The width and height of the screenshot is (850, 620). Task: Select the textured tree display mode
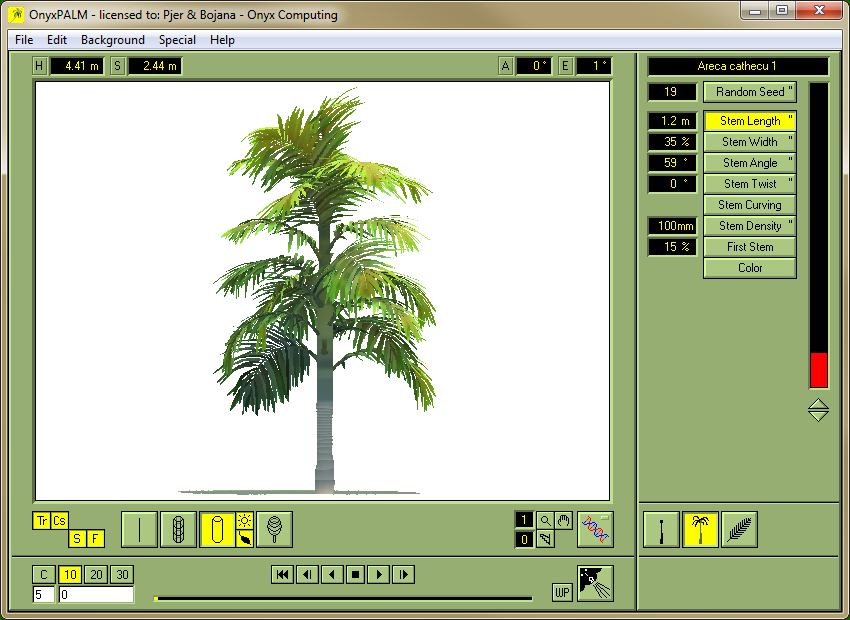(274, 529)
